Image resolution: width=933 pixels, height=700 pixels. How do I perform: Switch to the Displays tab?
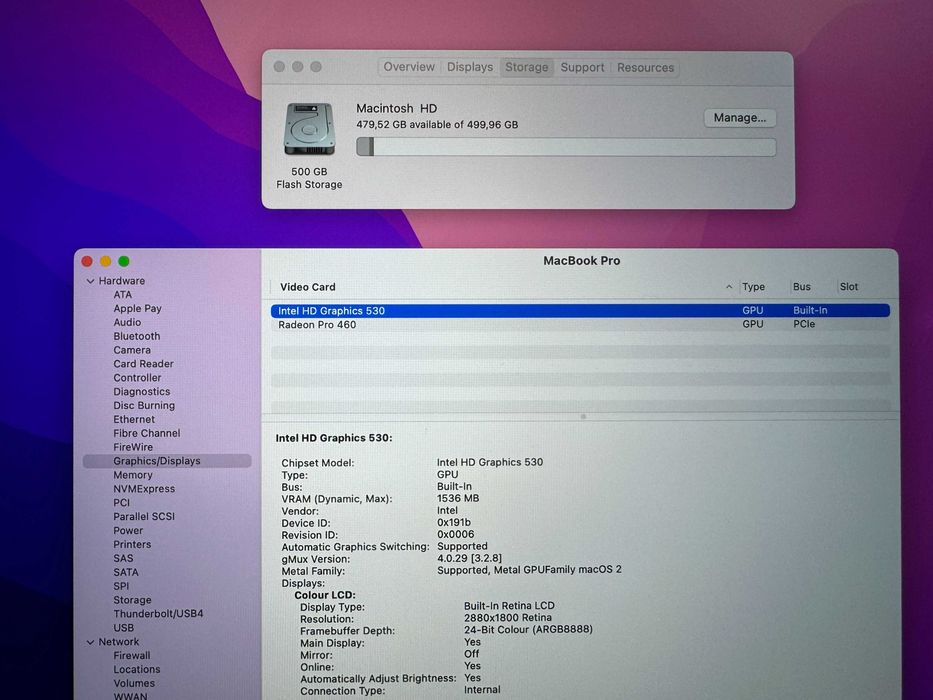click(x=469, y=67)
